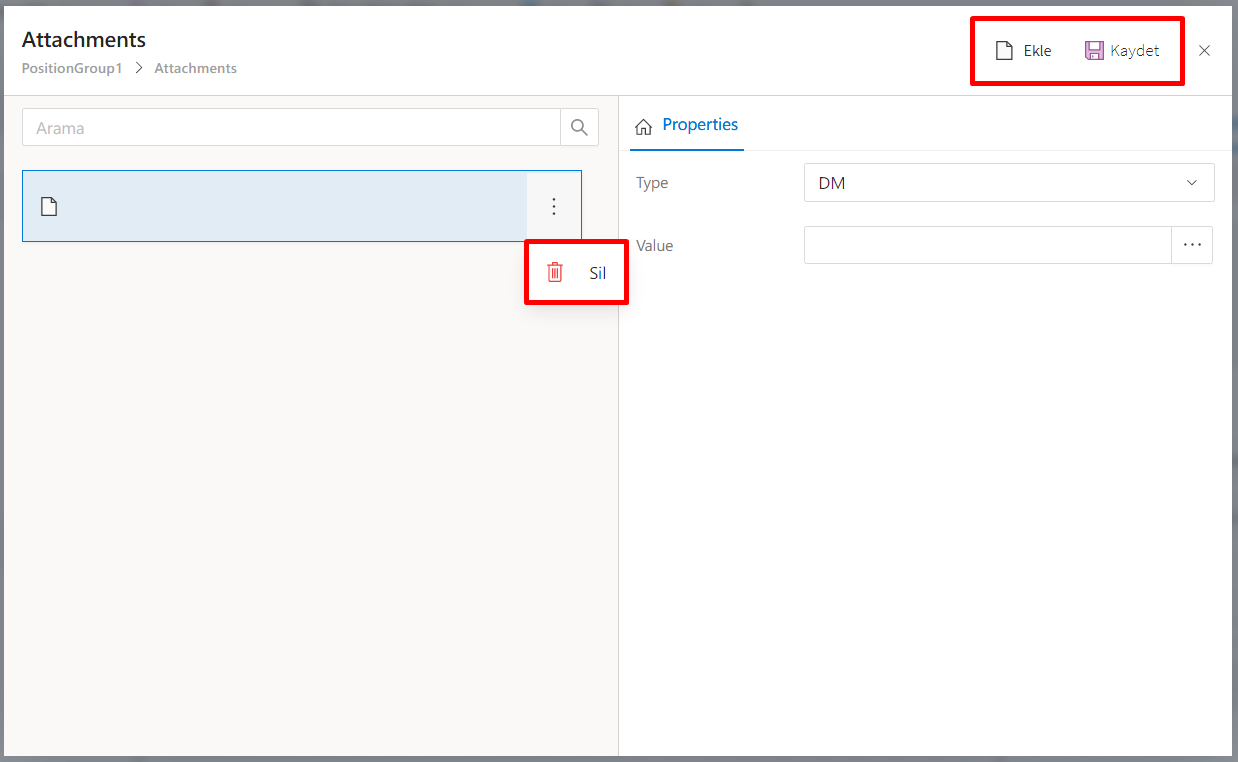The image size is (1238, 762).
Task: Click Attachments in the breadcrumb
Action: 195,69
